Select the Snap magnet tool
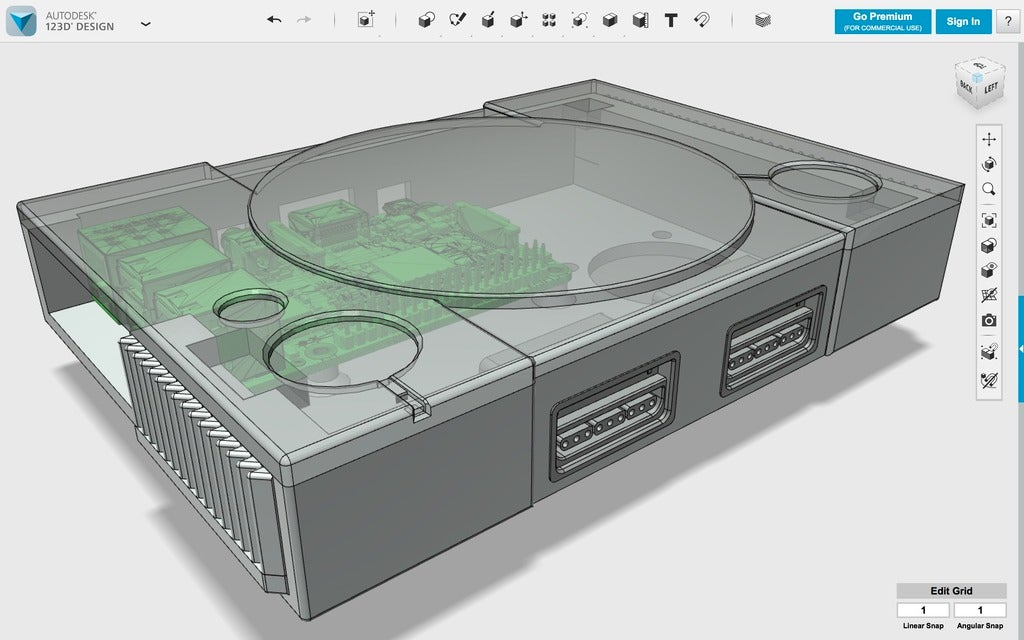Image resolution: width=1024 pixels, height=640 pixels. [701, 20]
